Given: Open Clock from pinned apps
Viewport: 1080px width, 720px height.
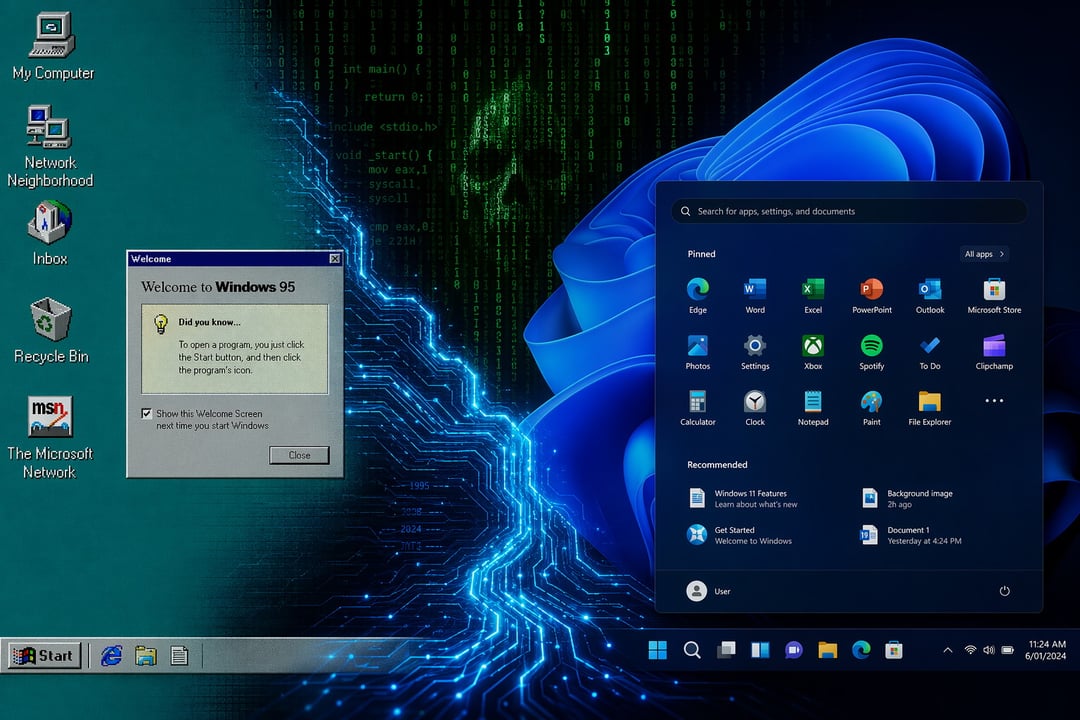Looking at the screenshot, I should pyautogui.click(x=755, y=408).
